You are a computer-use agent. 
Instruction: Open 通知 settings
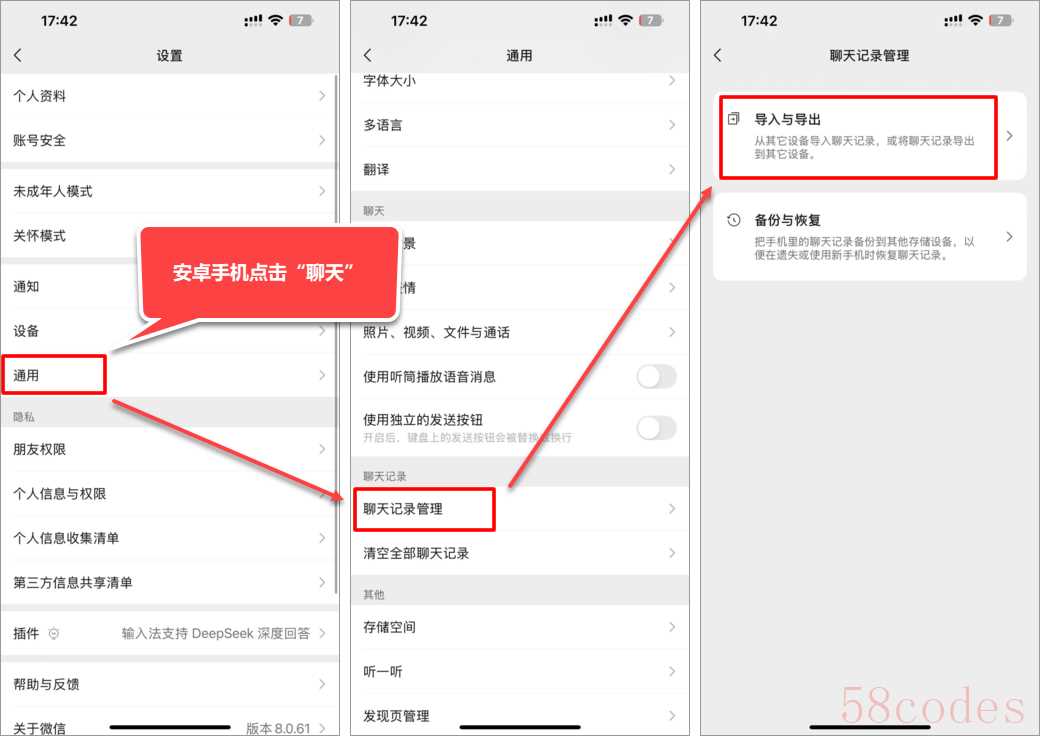click(169, 286)
